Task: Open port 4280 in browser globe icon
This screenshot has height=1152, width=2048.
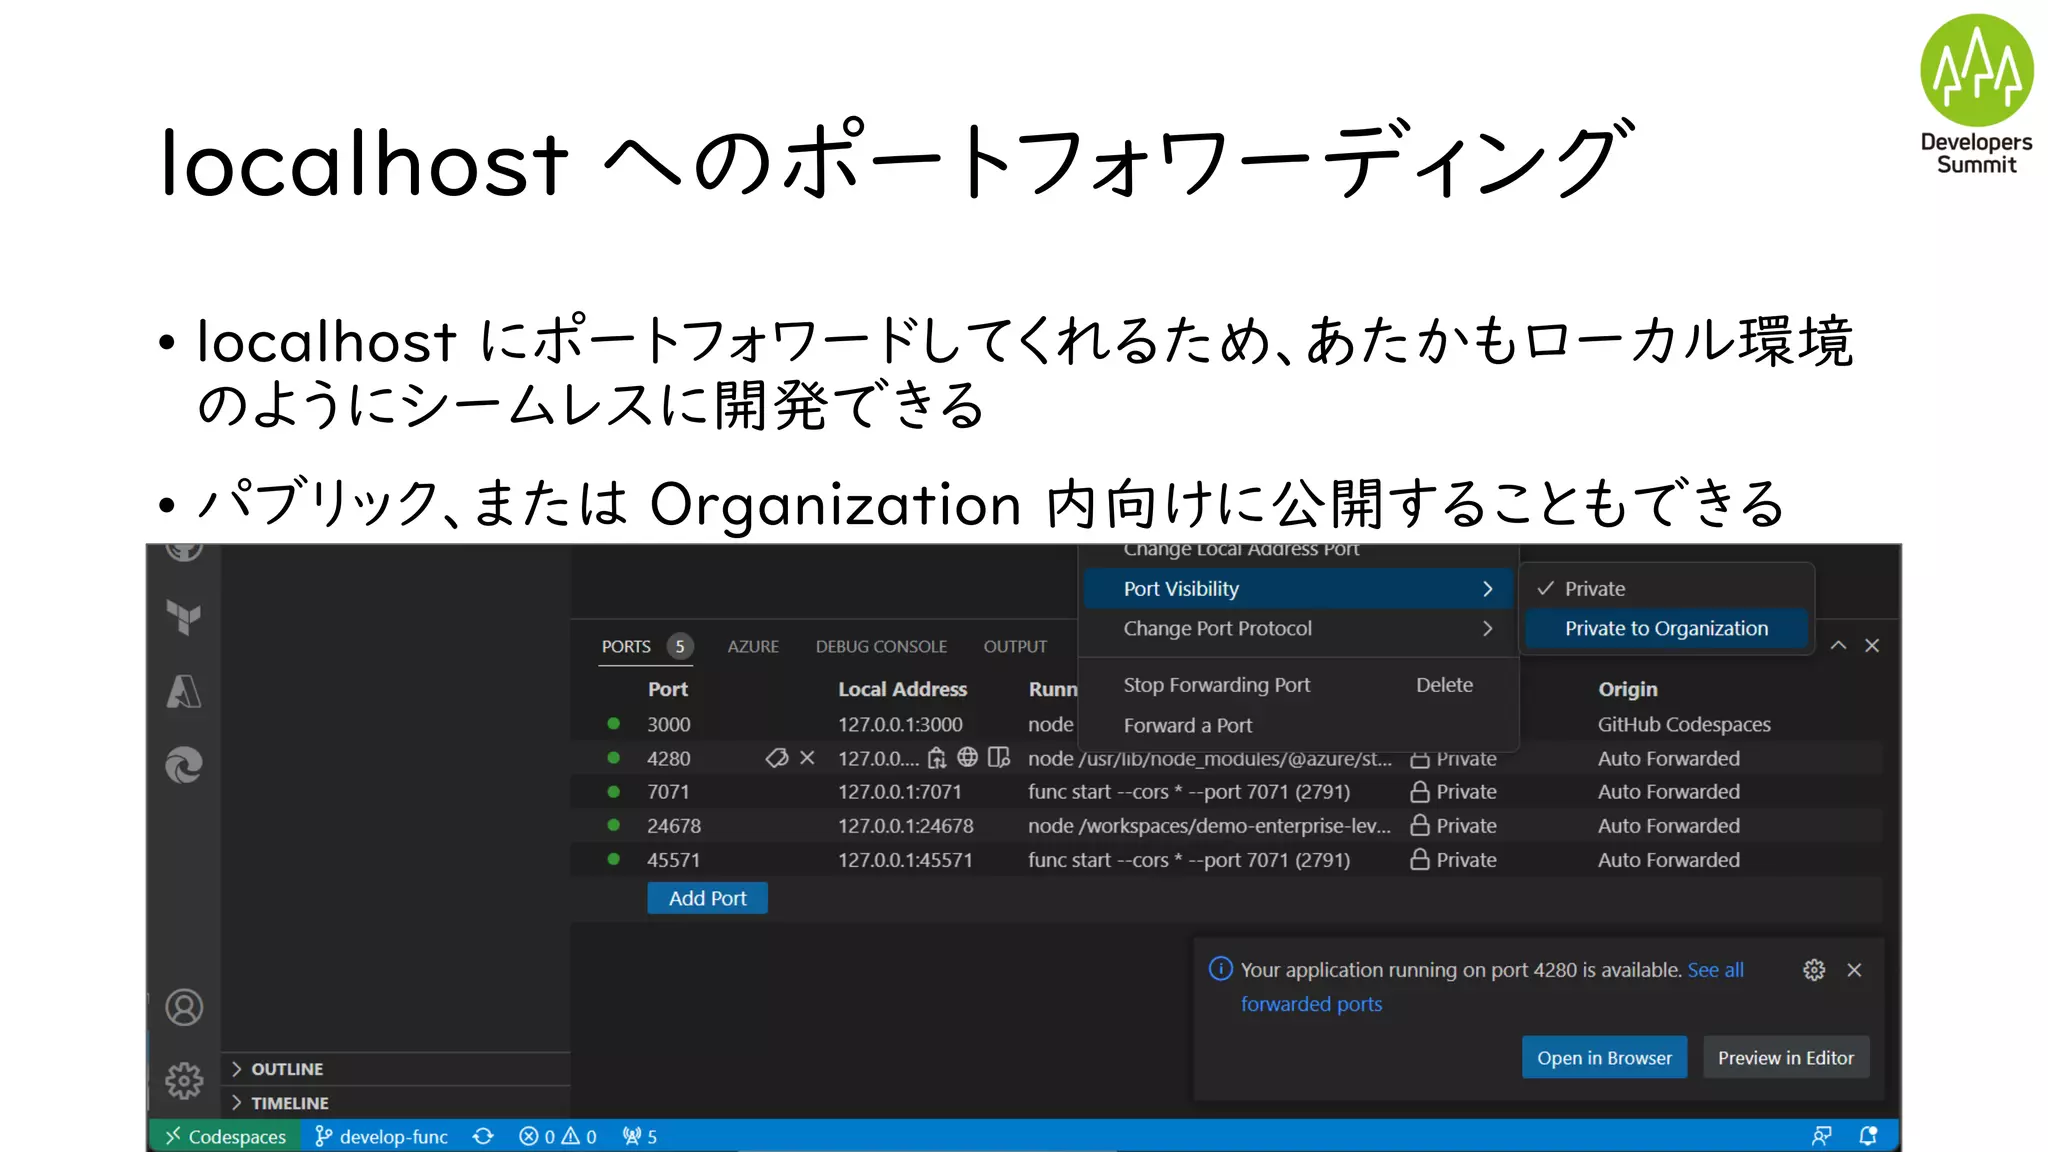Action: tap(967, 757)
